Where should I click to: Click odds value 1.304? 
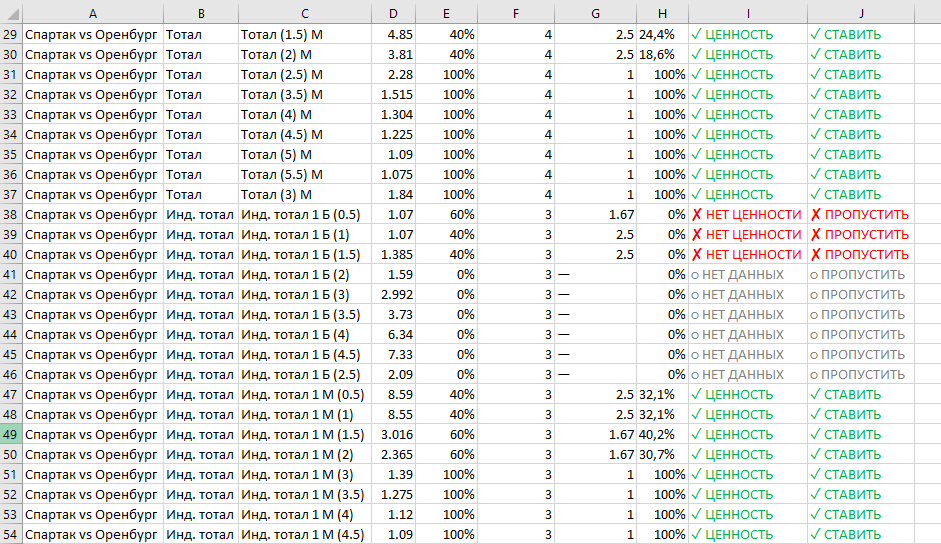click(397, 114)
